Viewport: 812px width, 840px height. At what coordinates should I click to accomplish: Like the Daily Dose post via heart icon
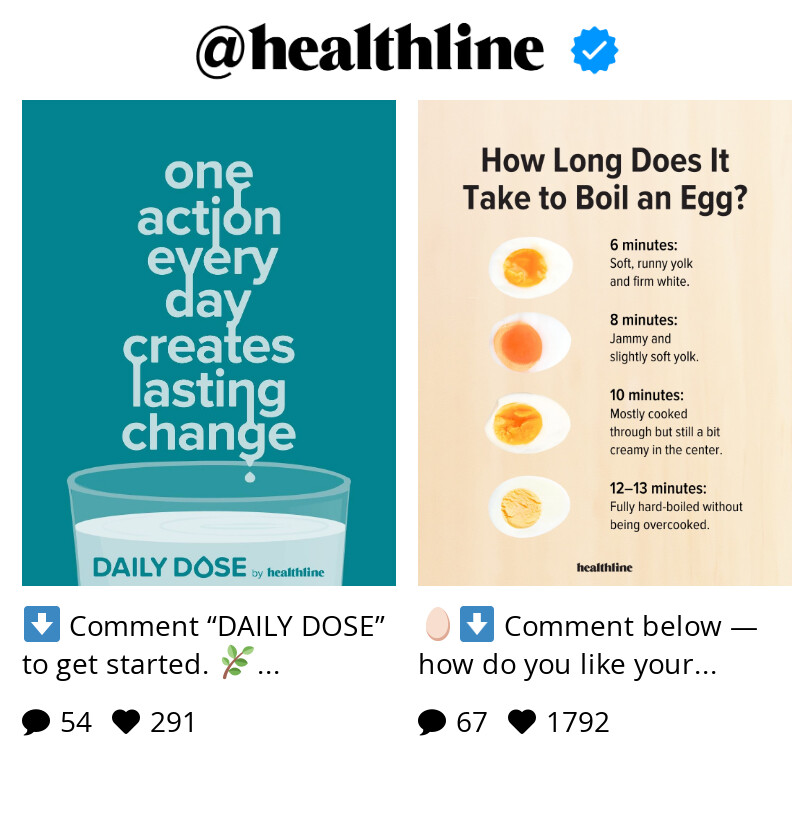(x=124, y=721)
